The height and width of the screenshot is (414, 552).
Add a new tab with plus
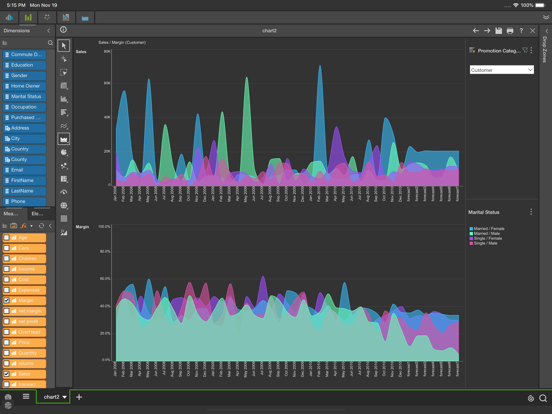coord(79,397)
